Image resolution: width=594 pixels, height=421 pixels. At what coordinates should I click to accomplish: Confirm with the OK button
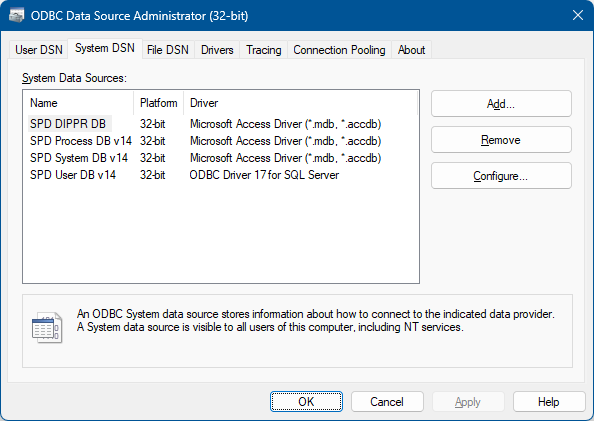click(306, 402)
